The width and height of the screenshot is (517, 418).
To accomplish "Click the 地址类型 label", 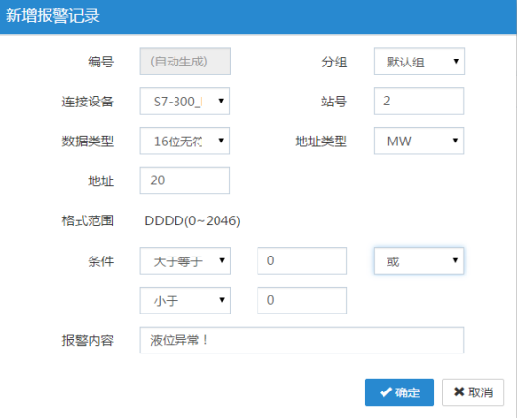I will 321,141.
